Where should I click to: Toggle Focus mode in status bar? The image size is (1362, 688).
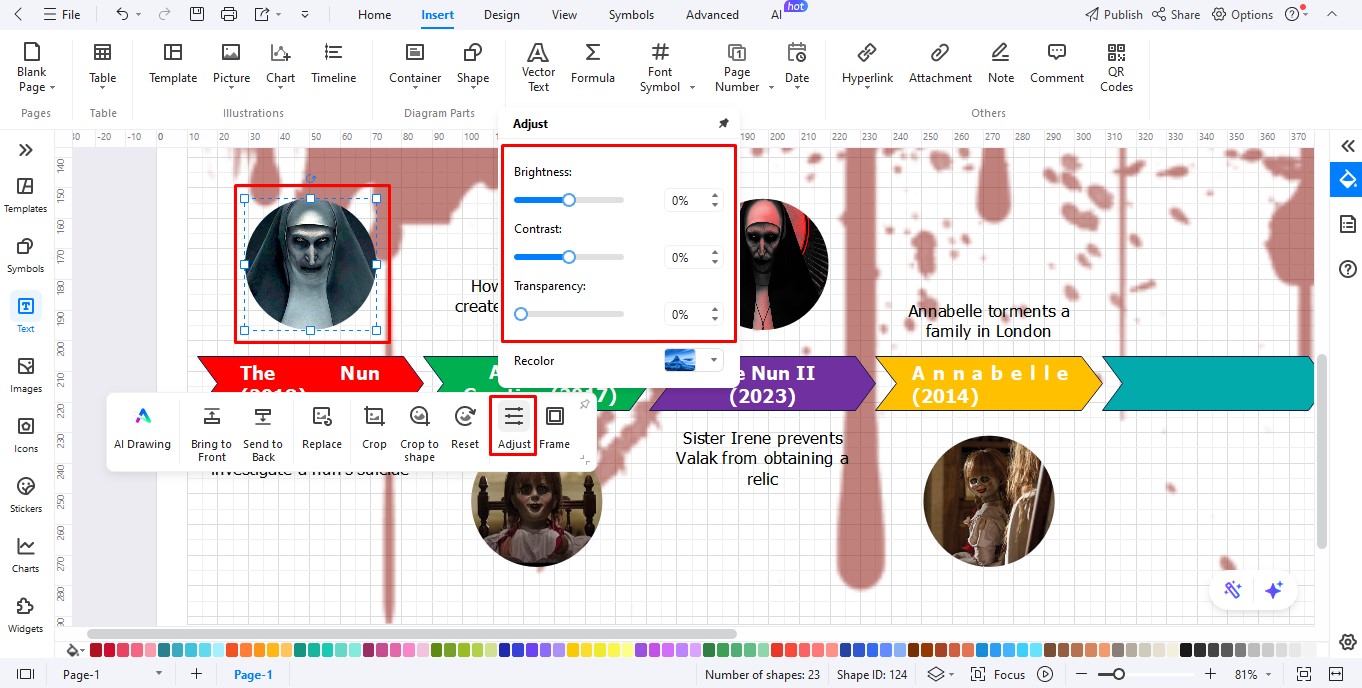[x=997, y=675]
